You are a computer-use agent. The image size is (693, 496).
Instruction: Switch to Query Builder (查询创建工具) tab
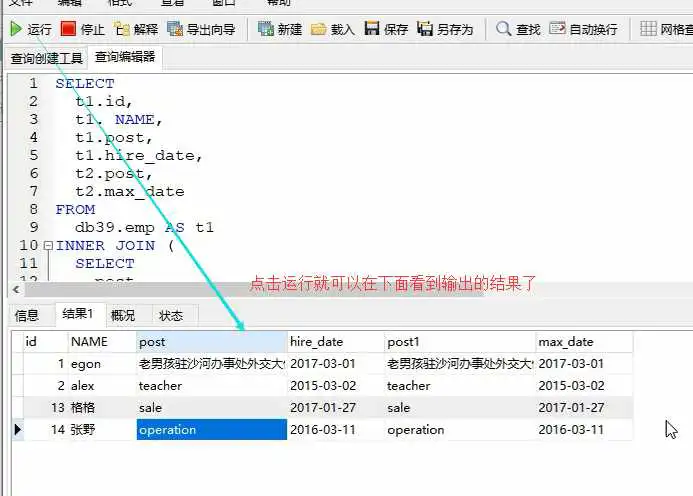click(x=46, y=59)
